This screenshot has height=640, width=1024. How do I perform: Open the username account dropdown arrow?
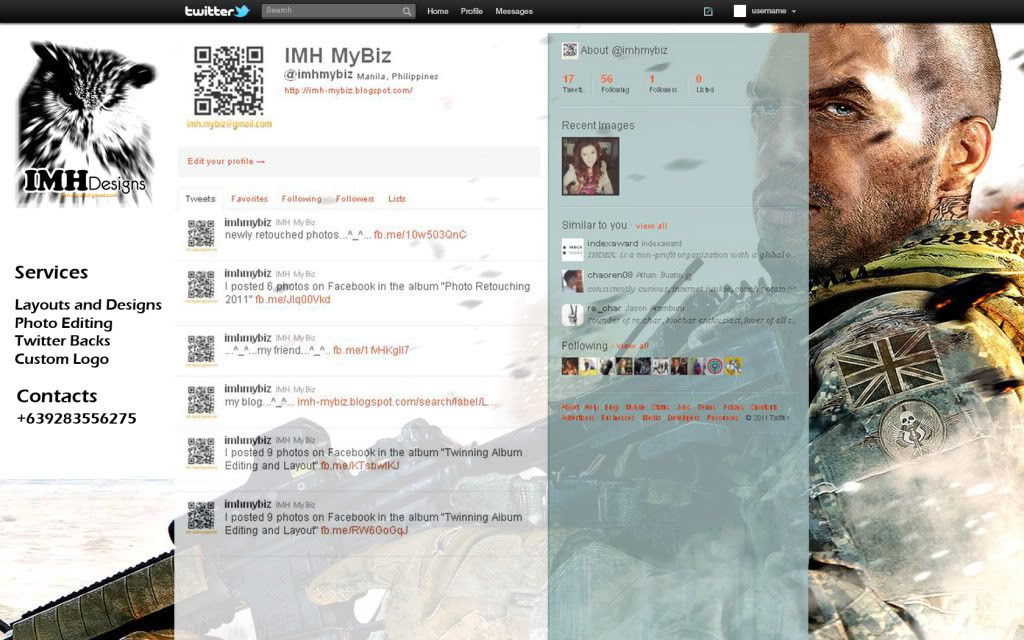pyautogui.click(x=793, y=12)
